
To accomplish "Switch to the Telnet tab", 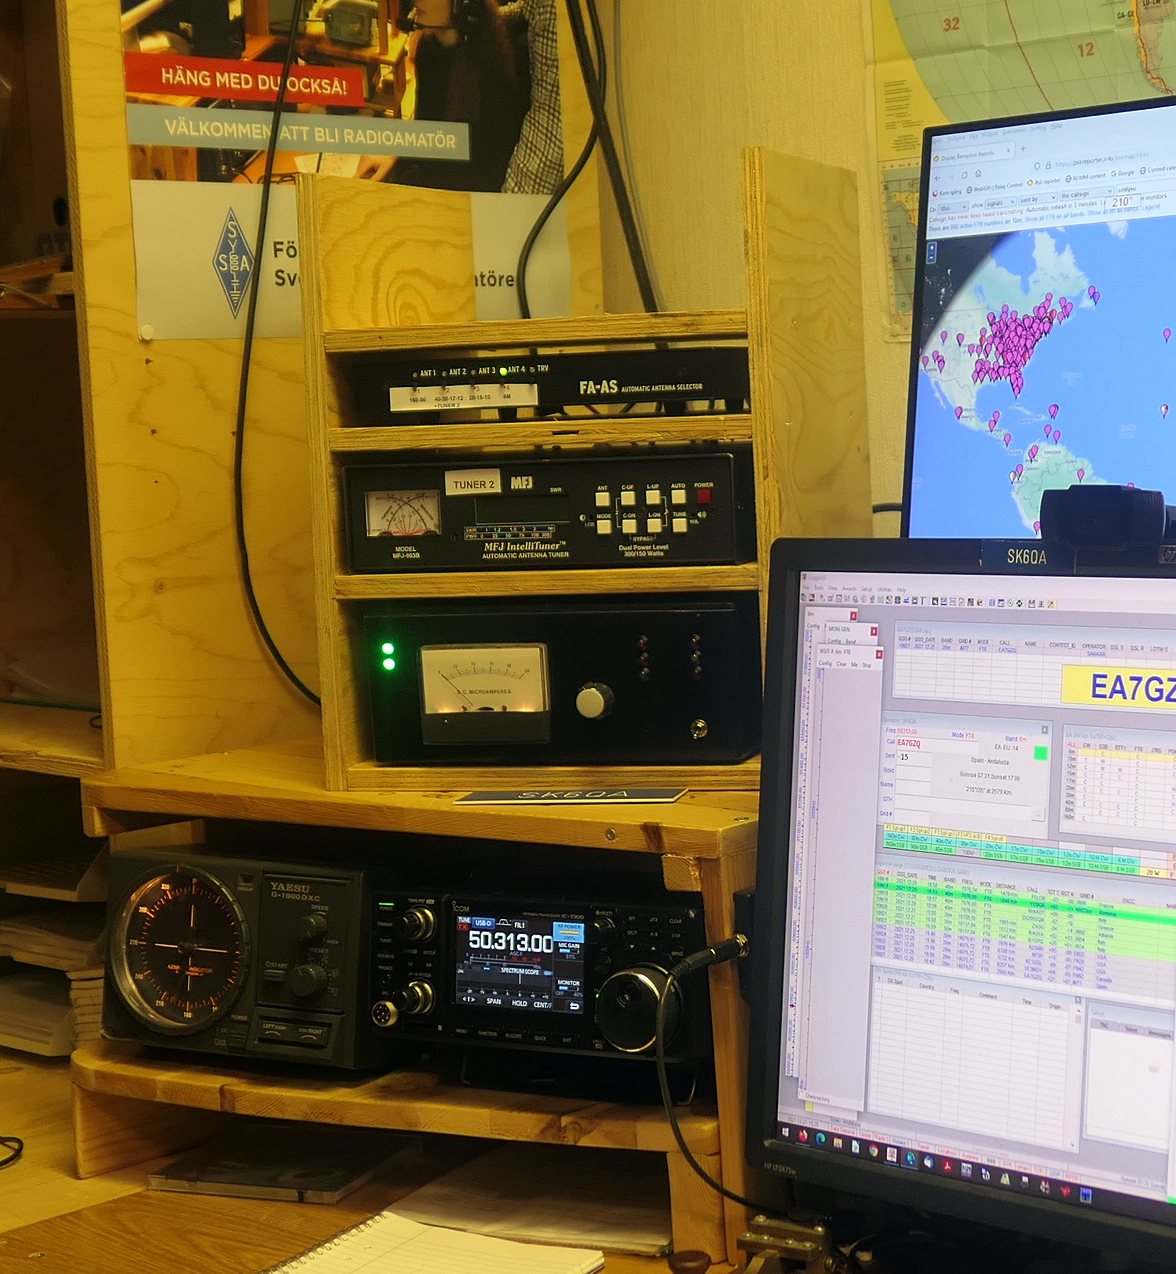I will [x=1131, y=1029].
